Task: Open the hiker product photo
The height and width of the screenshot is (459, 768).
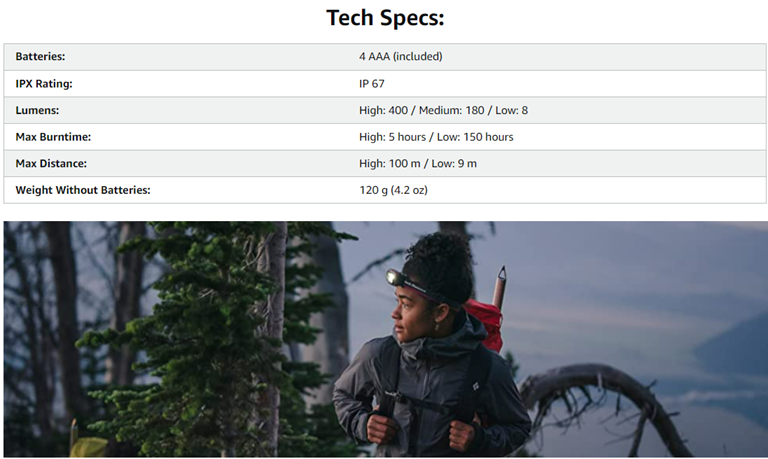Action: 384,340
